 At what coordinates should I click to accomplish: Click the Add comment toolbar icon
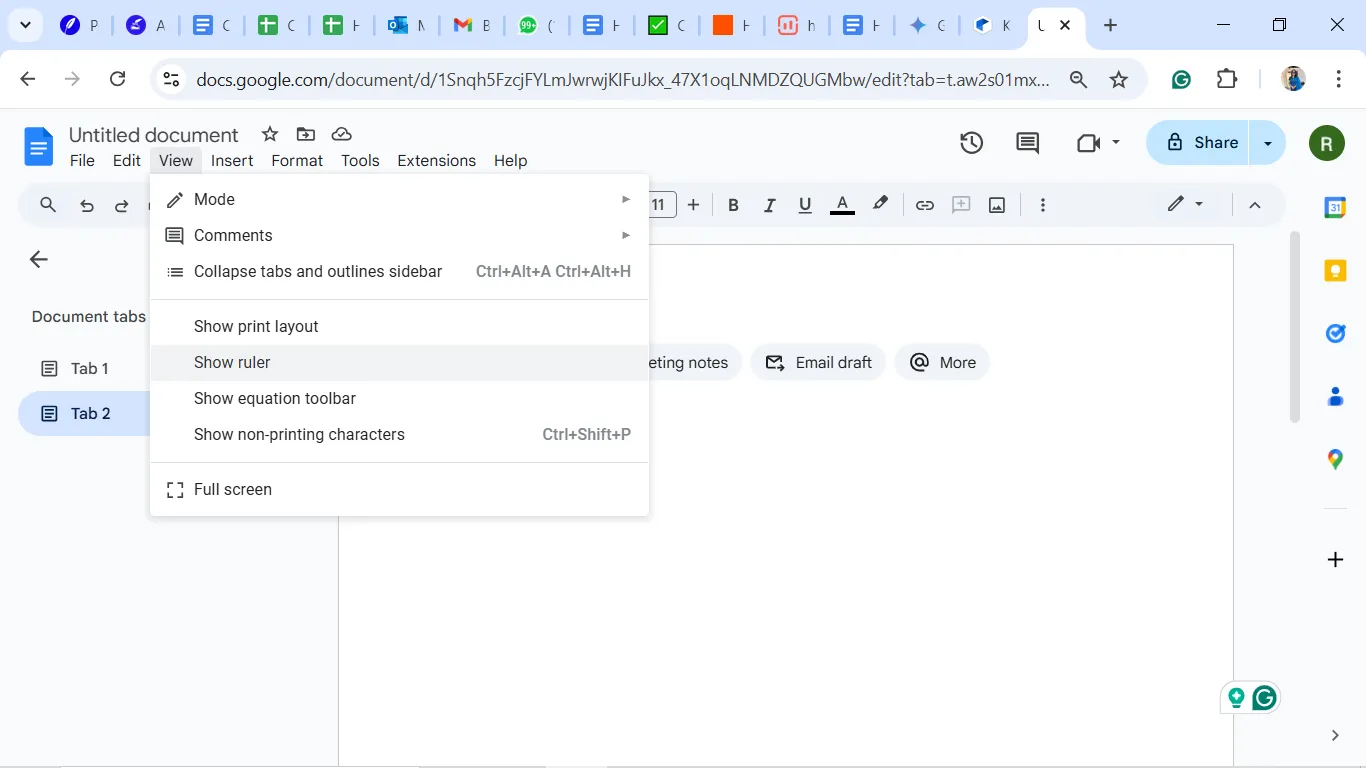[961, 205]
